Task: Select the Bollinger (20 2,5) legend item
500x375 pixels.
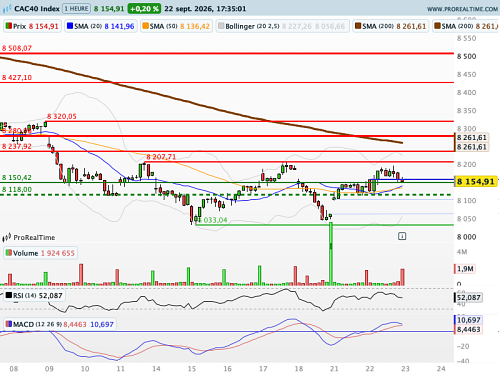Action: (283, 26)
